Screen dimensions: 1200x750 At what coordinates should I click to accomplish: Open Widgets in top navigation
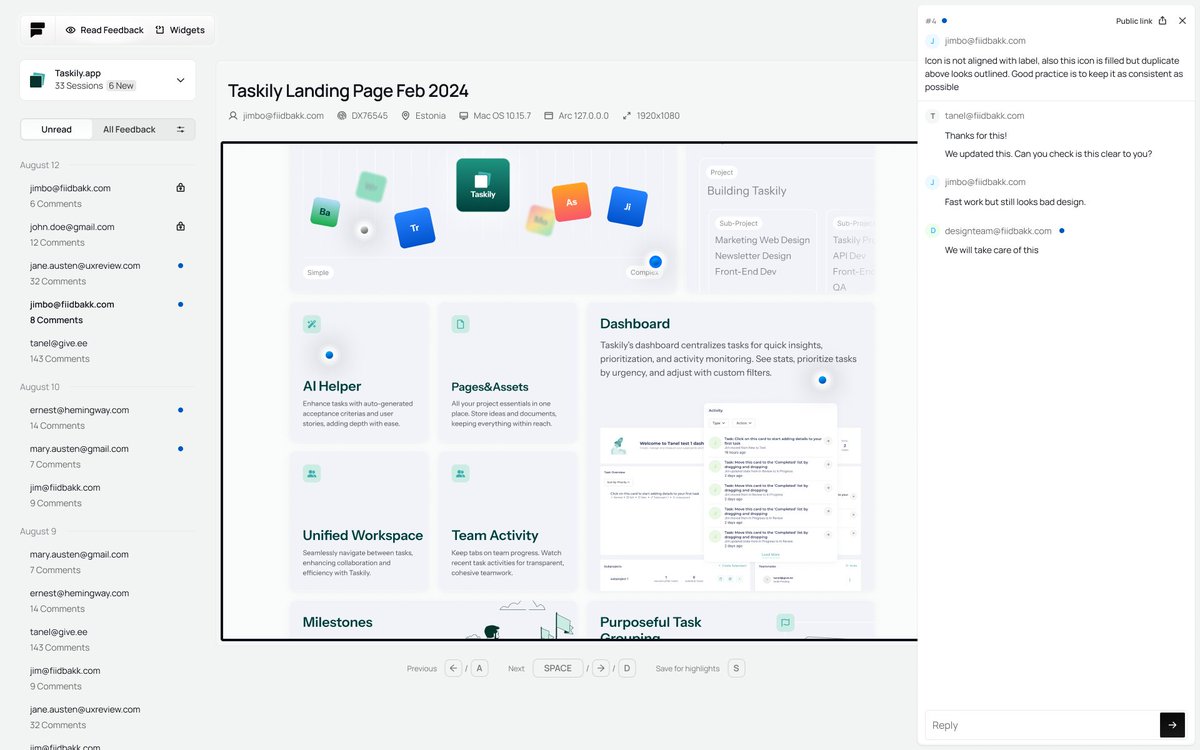pyautogui.click(x=180, y=30)
